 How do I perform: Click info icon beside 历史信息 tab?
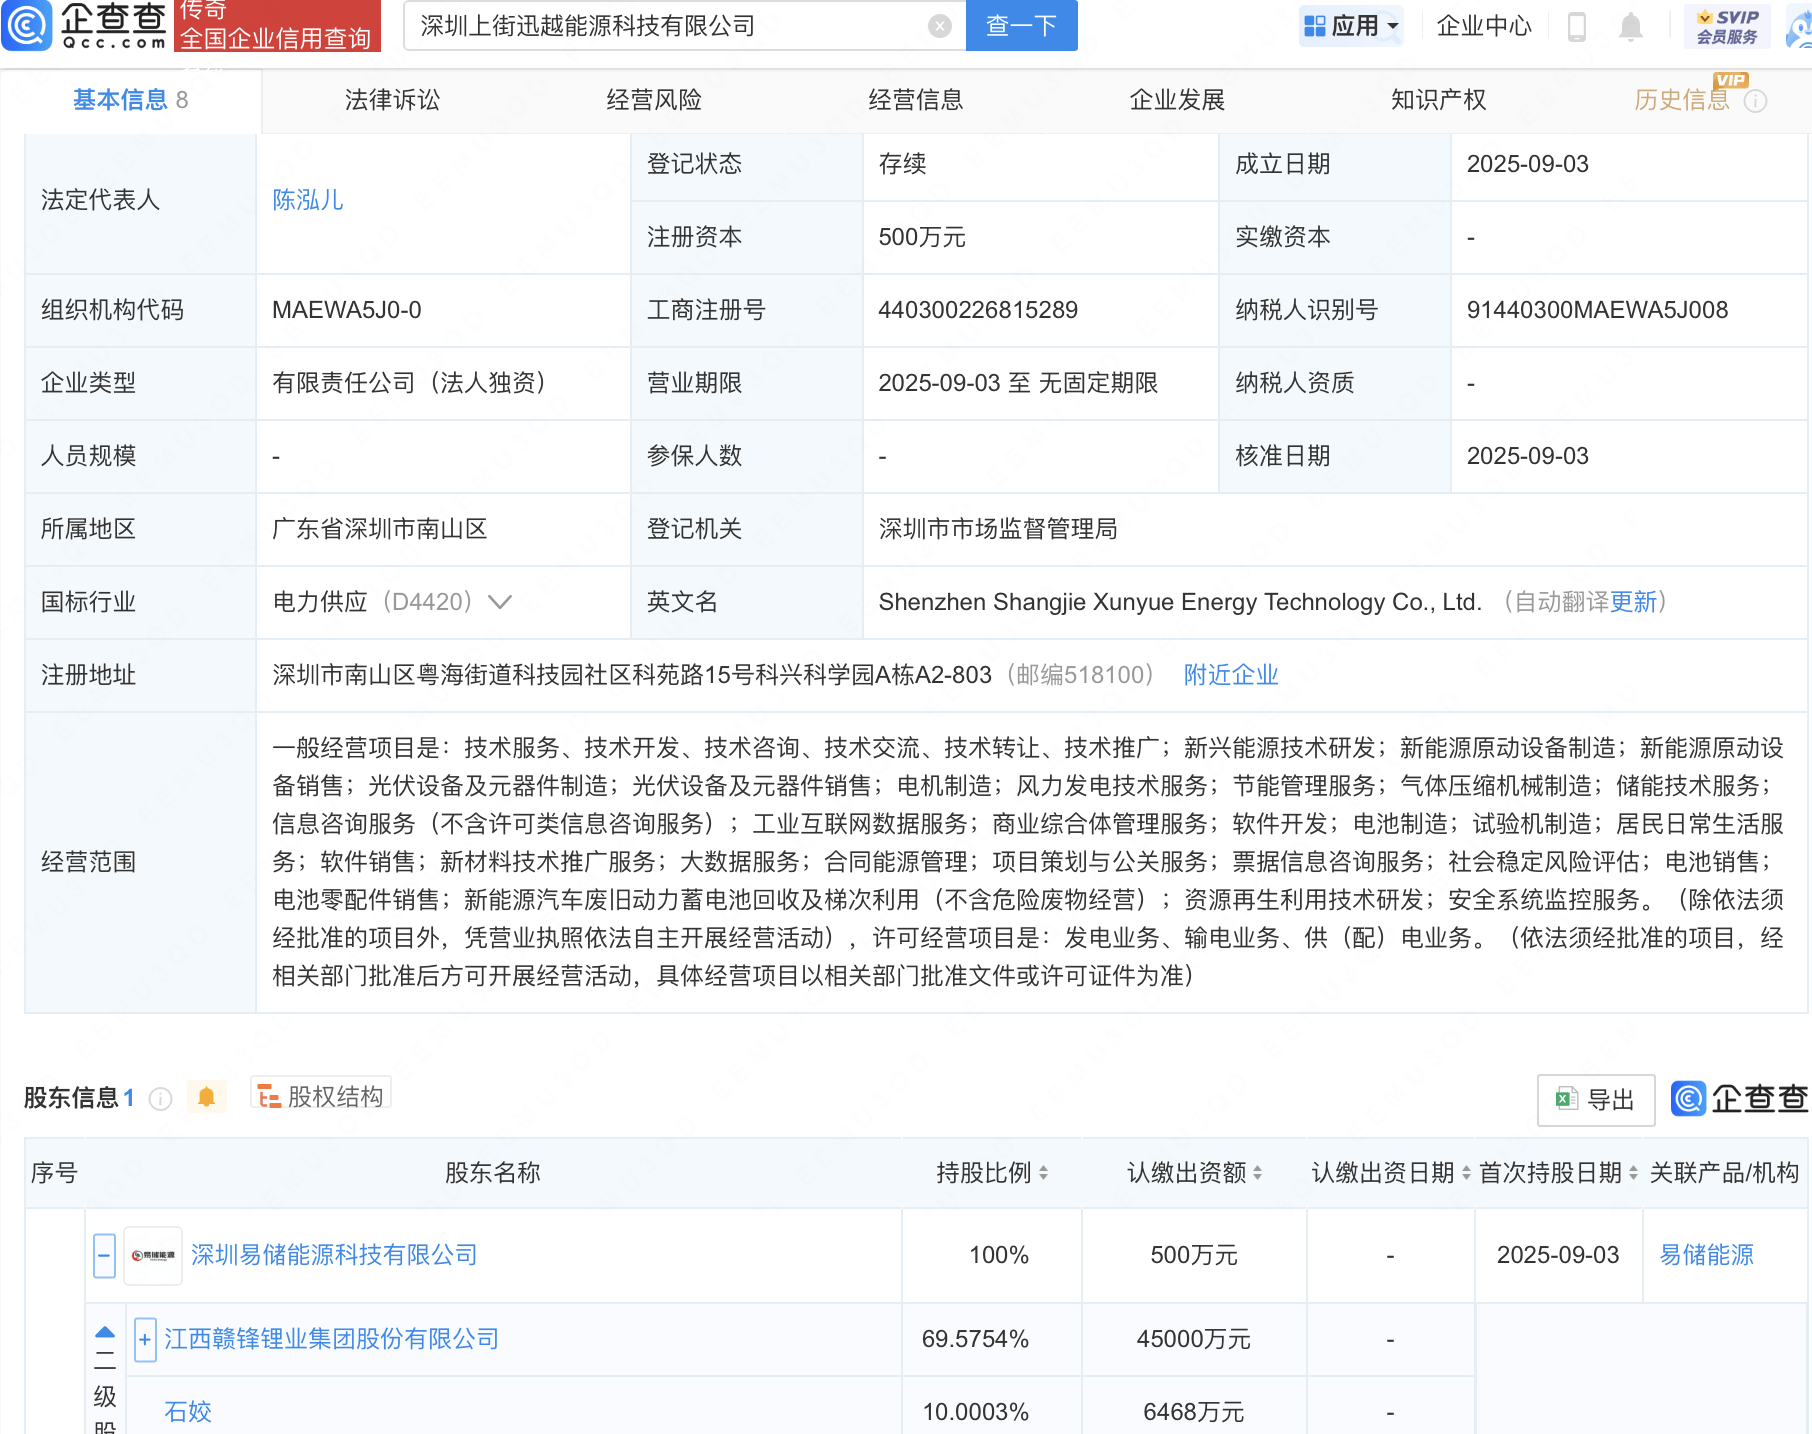pyautogui.click(x=1755, y=101)
